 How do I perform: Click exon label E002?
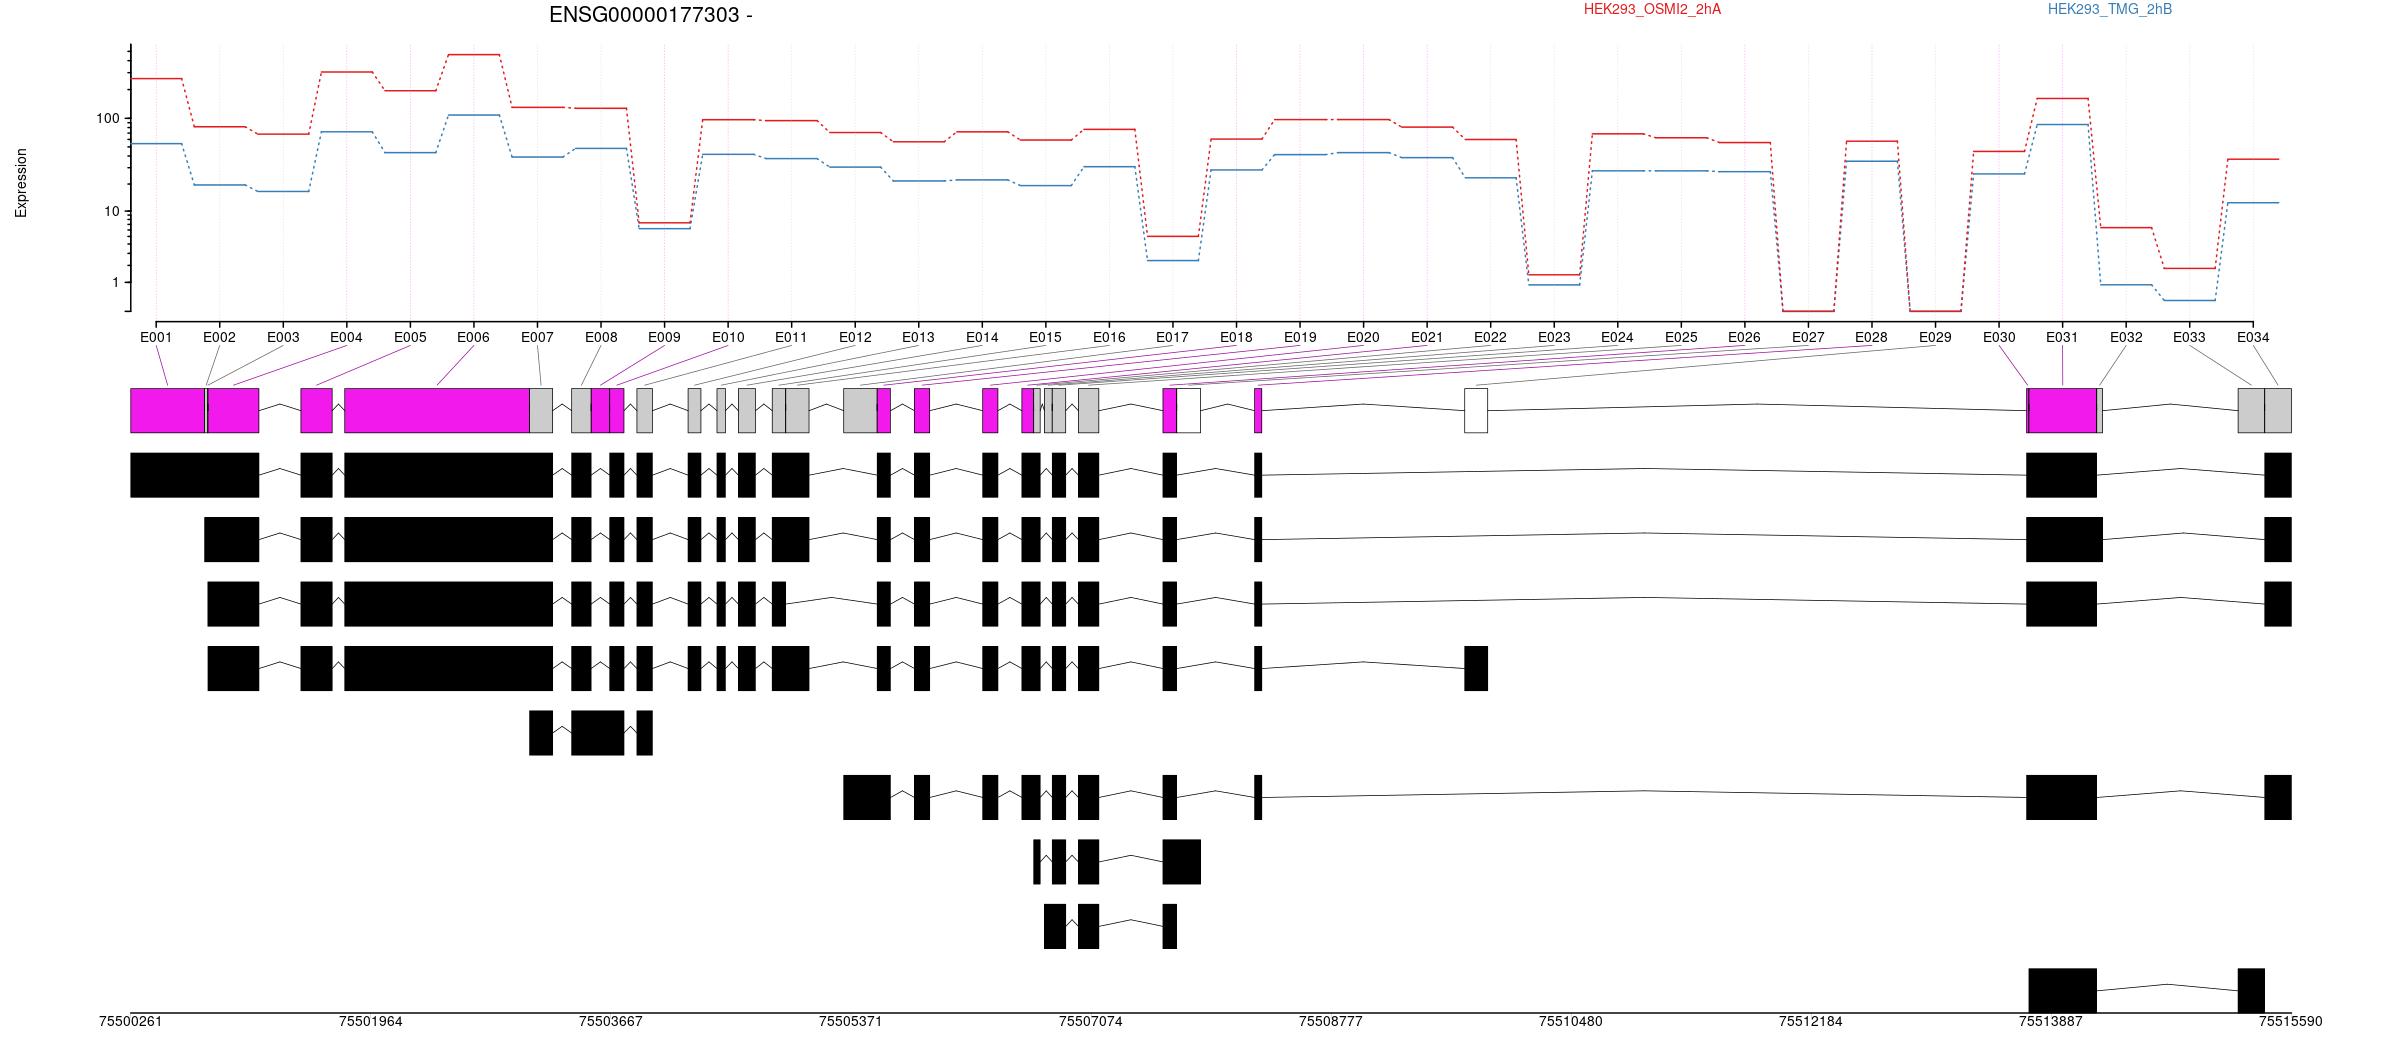click(x=219, y=337)
